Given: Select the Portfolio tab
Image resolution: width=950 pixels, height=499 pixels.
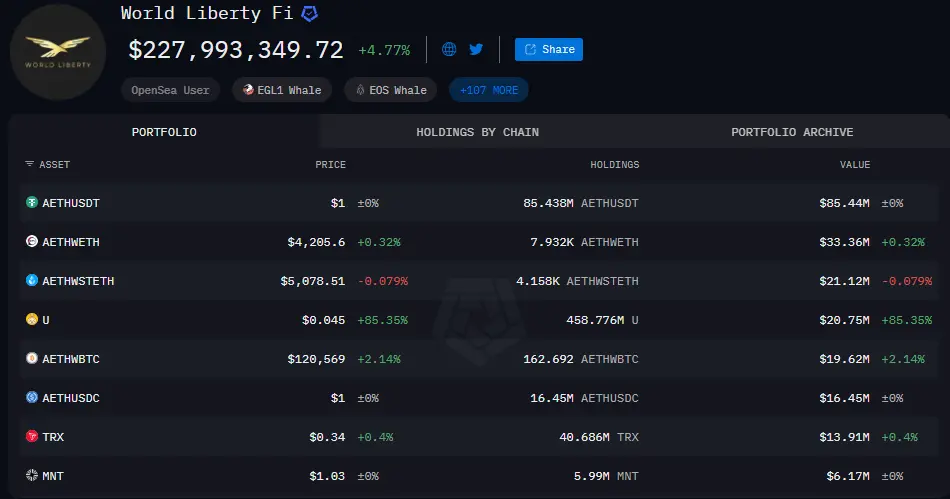Looking at the screenshot, I should [x=164, y=132].
